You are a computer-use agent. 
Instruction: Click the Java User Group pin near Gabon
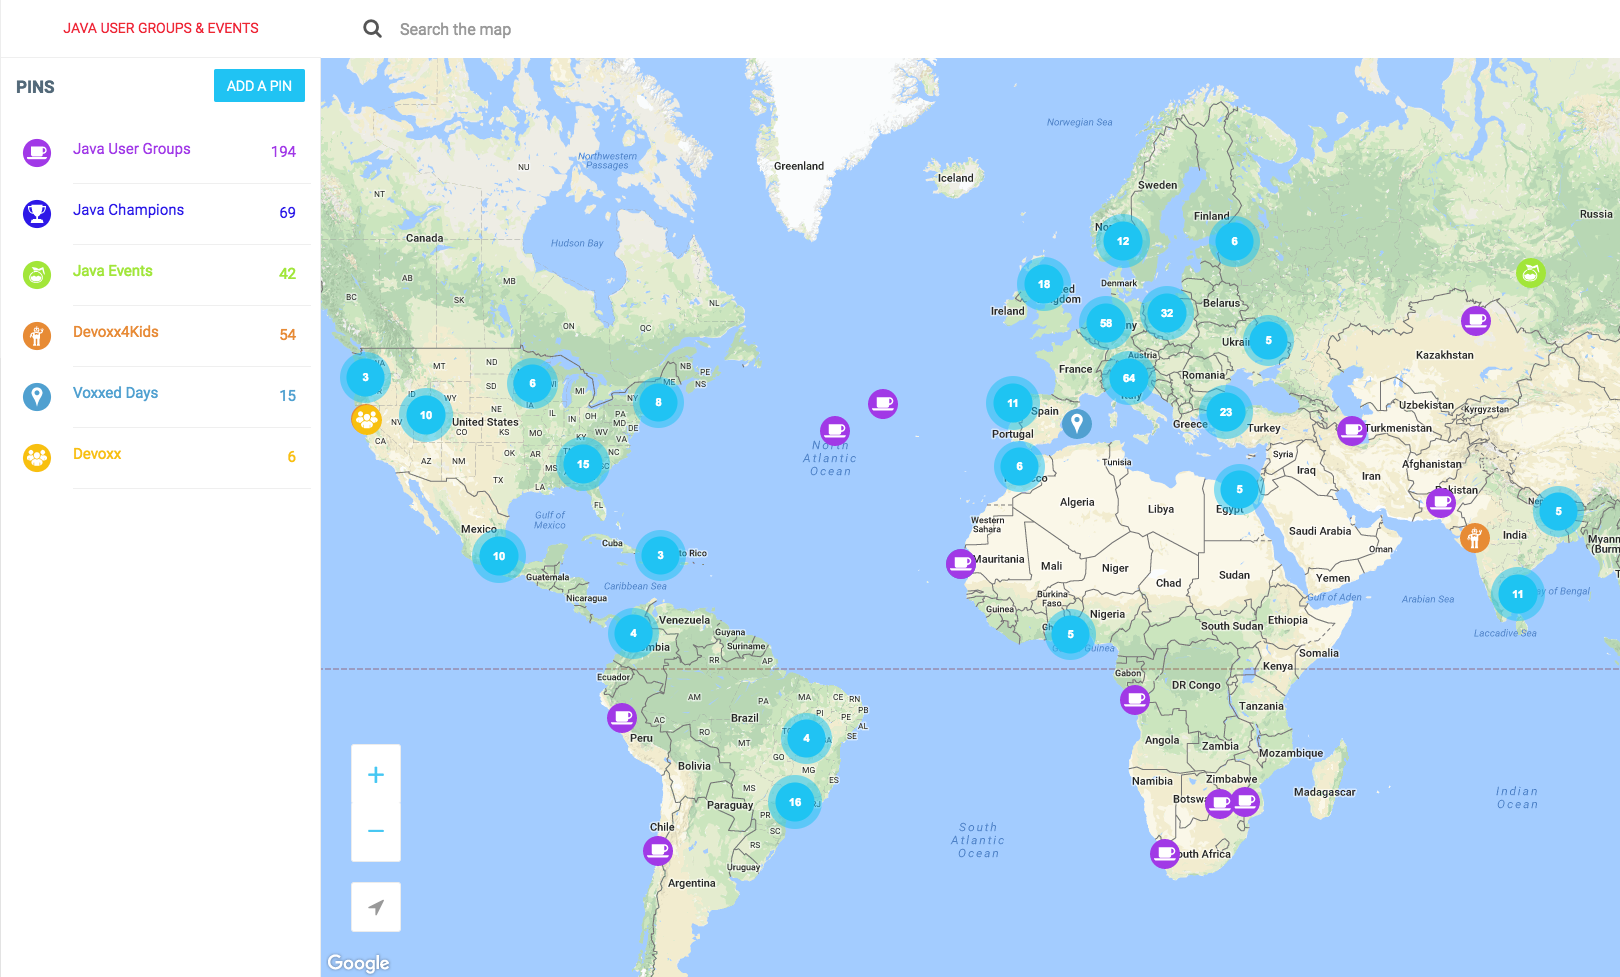point(1135,699)
